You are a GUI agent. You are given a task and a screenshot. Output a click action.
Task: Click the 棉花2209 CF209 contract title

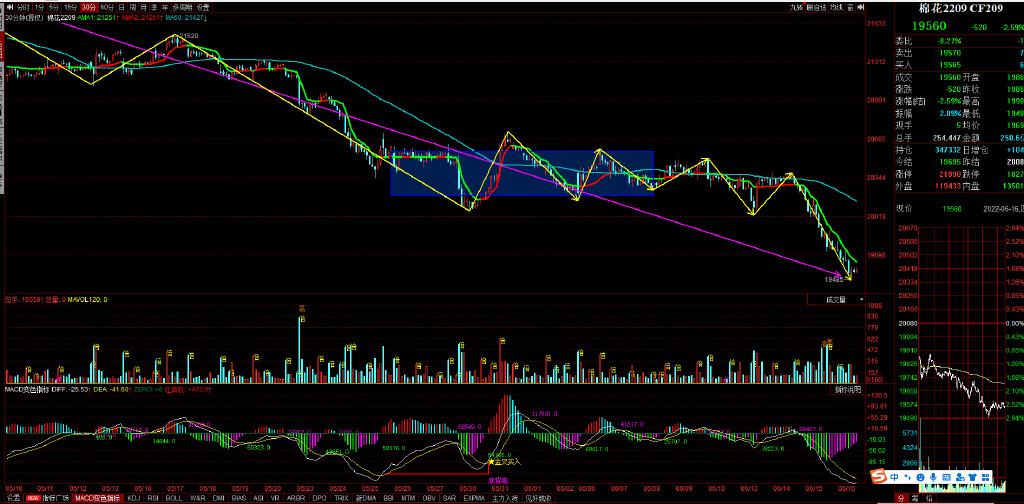(961, 8)
